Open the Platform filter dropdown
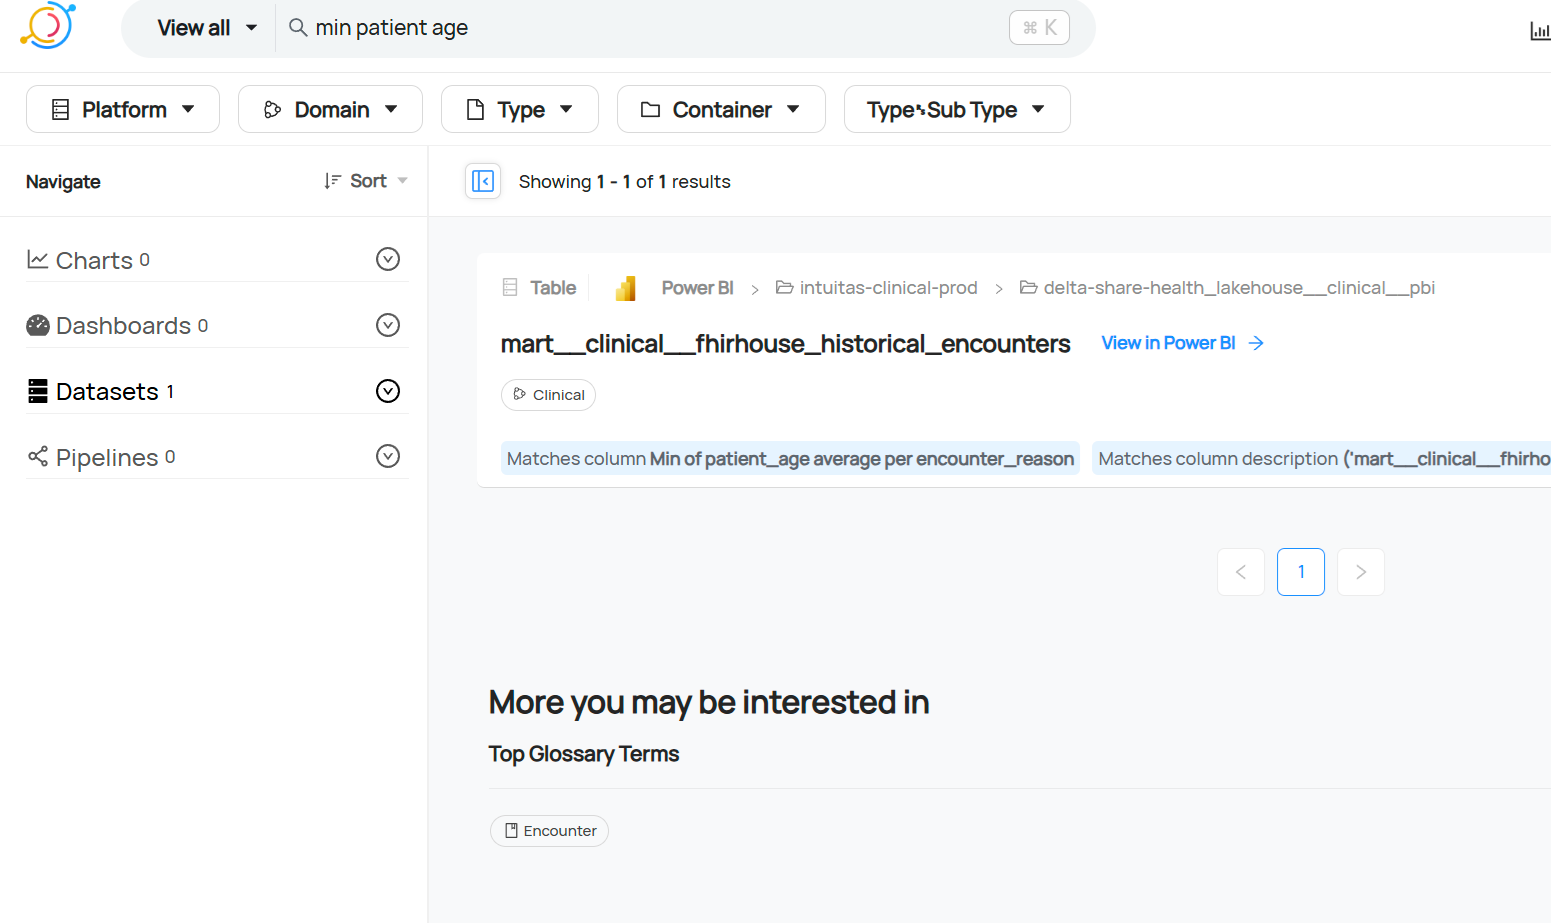This screenshot has height=923, width=1551. point(123,109)
